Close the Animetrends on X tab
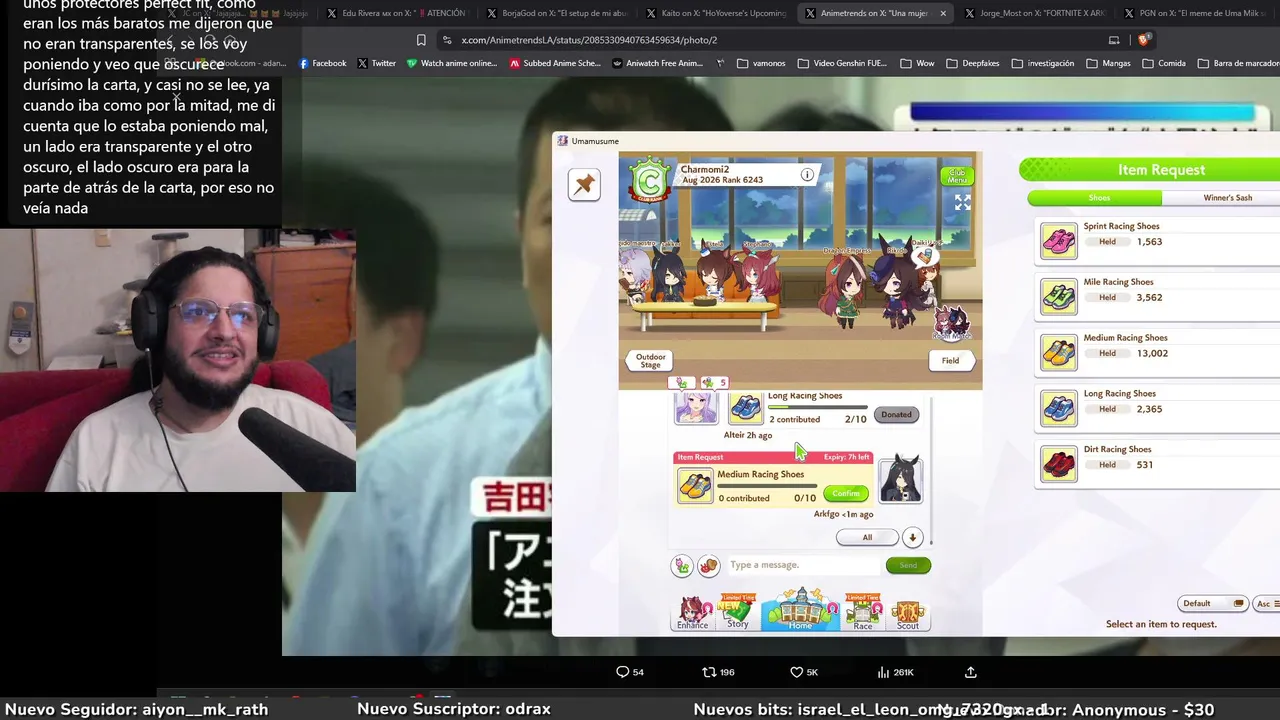1280x720 pixels. [x=942, y=14]
